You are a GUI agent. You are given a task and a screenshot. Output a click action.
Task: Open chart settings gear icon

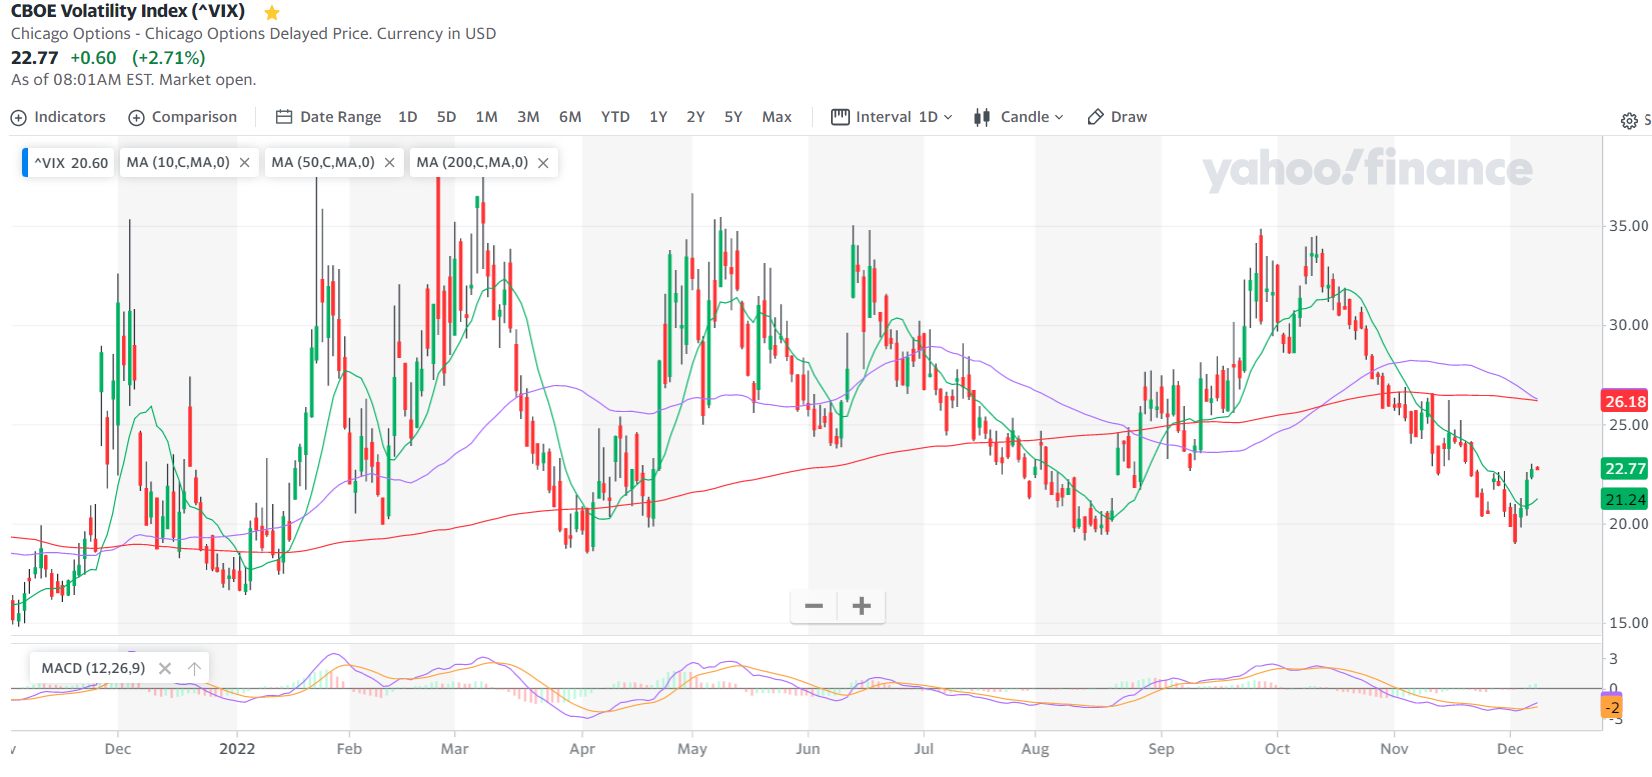pyautogui.click(x=1629, y=121)
